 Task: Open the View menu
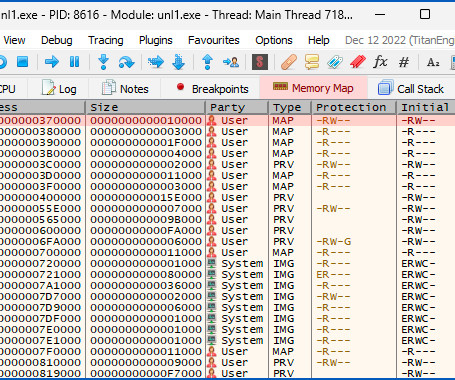(14, 40)
